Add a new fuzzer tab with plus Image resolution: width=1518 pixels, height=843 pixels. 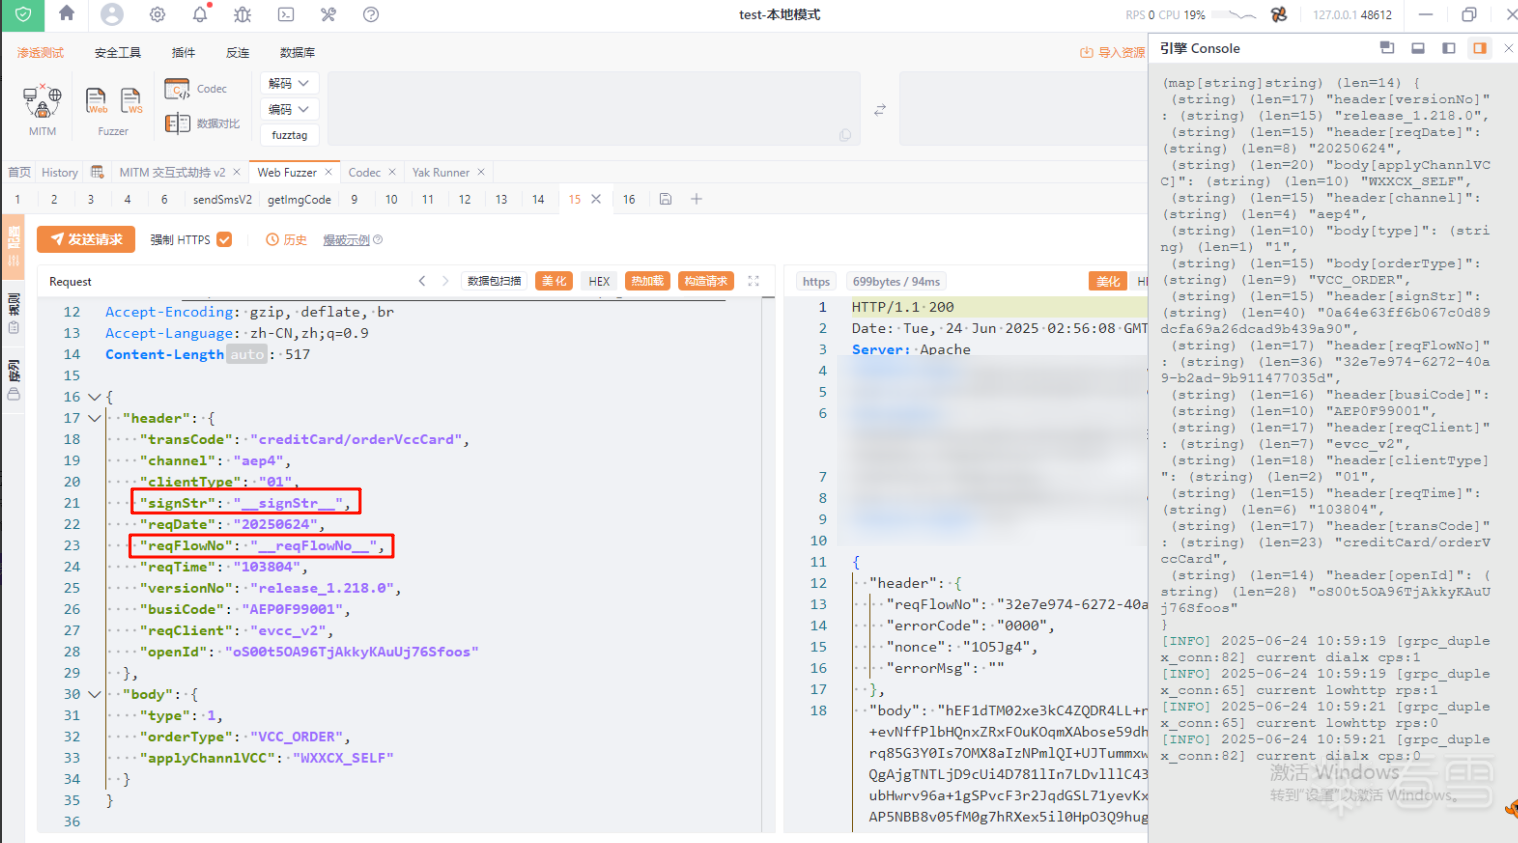point(697,199)
